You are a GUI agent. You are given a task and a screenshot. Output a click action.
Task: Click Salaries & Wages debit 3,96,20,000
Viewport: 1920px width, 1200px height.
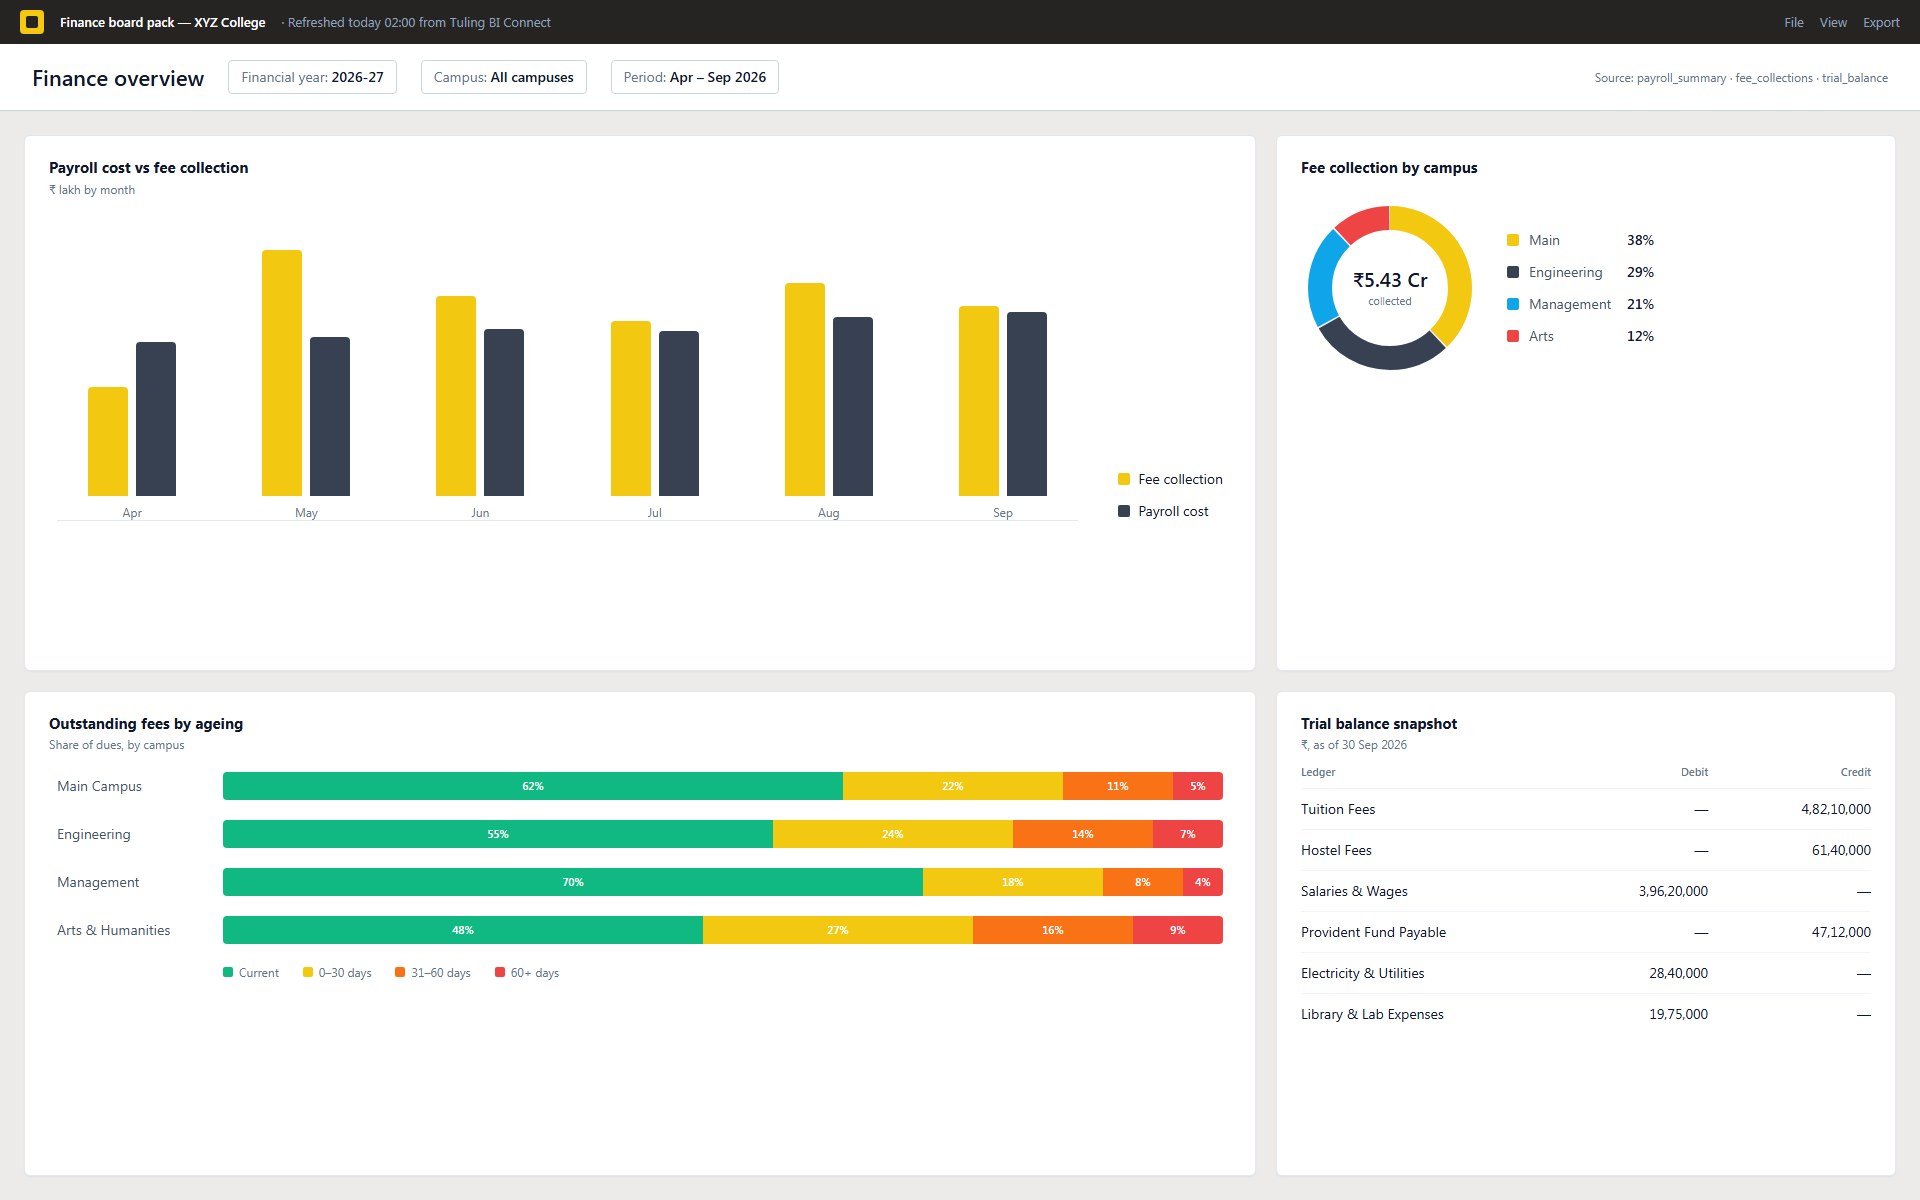pyautogui.click(x=1673, y=891)
